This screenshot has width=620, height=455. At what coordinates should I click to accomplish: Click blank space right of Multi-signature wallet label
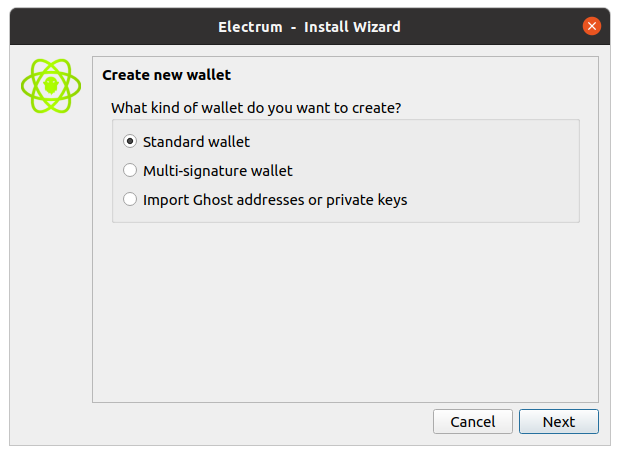point(430,170)
